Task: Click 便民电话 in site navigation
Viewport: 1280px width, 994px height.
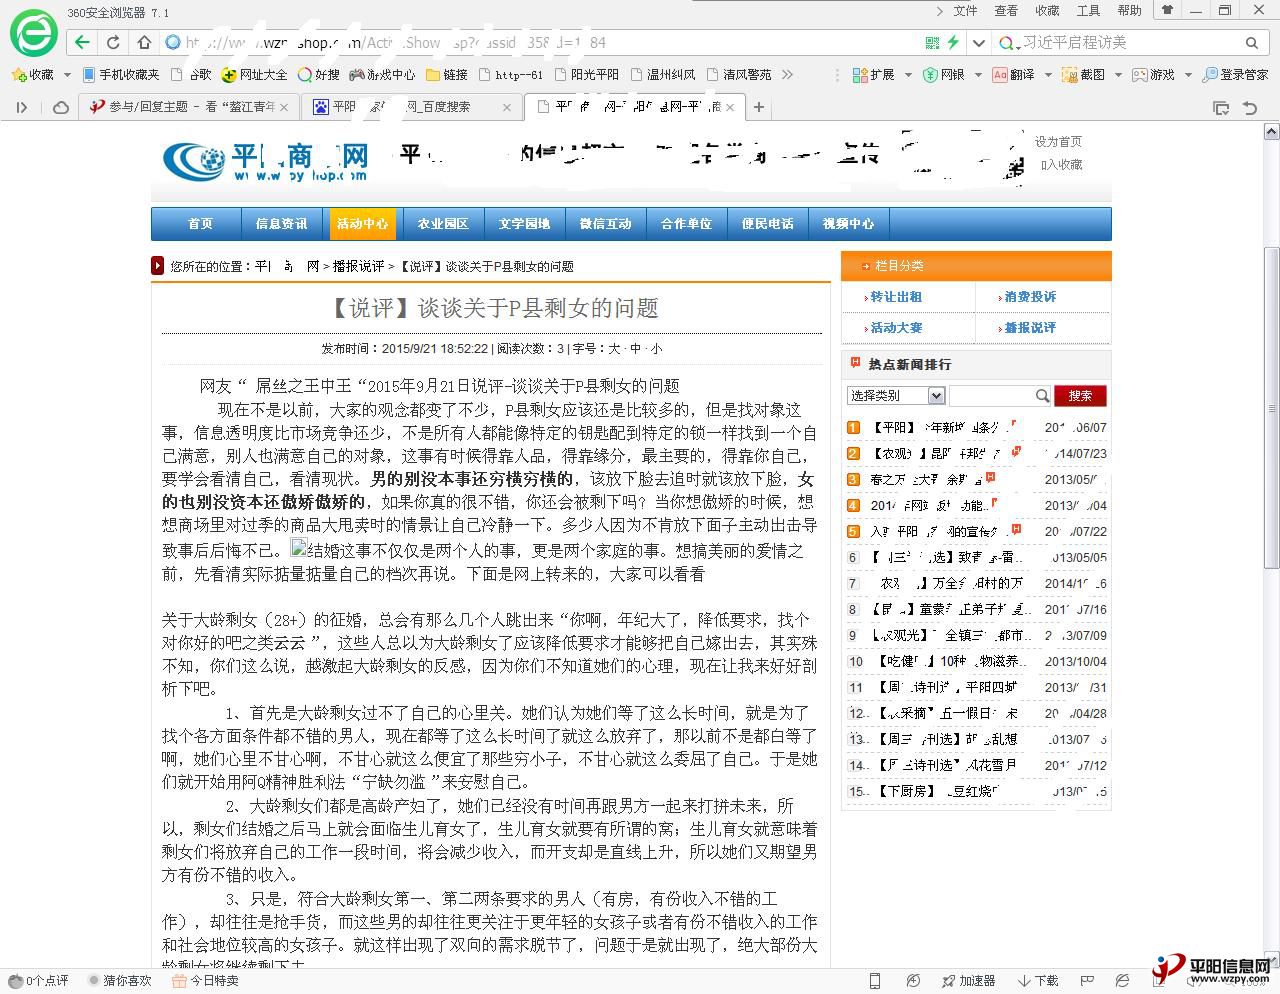Action: 767,224
